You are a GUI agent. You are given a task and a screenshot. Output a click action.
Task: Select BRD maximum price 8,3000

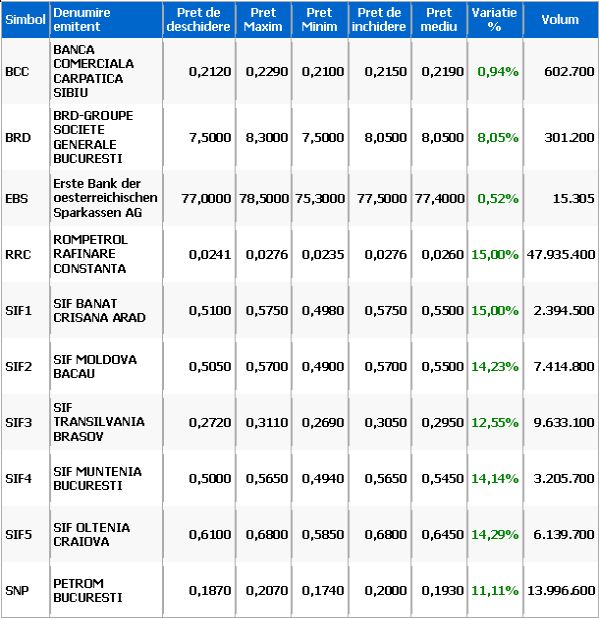(267, 138)
